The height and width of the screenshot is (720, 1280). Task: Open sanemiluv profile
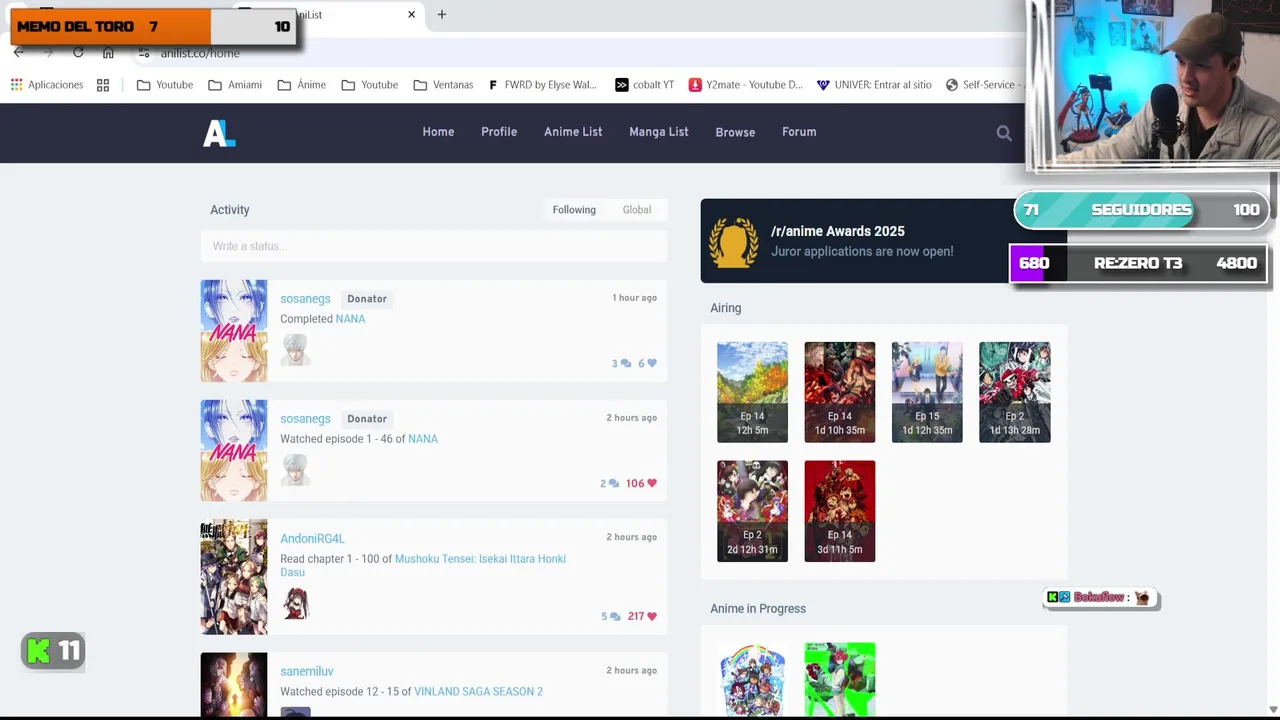click(307, 672)
